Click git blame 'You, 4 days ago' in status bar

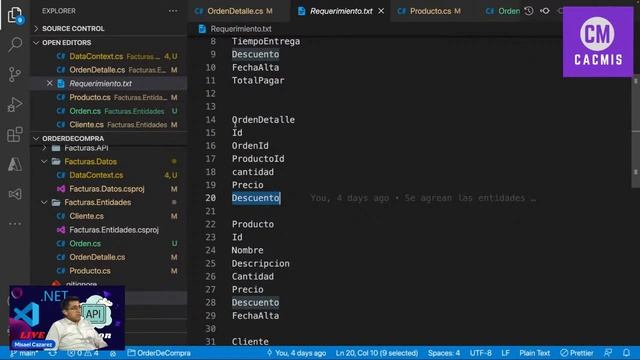coord(296,353)
